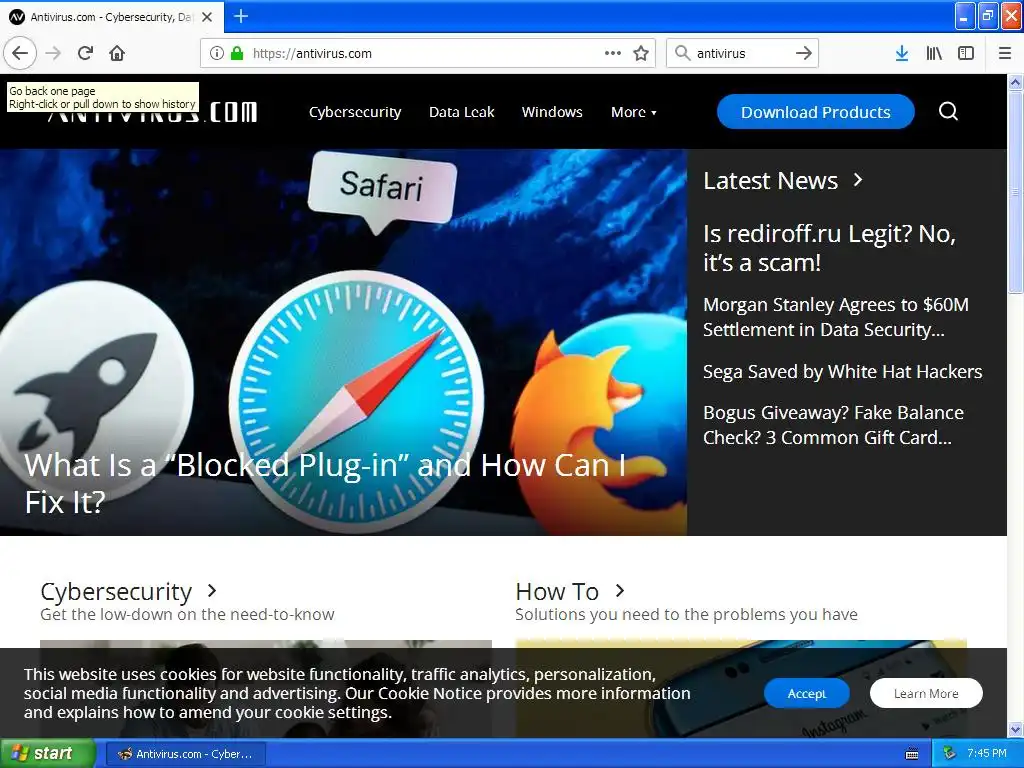Click the green secure connection padlock

click(236, 53)
